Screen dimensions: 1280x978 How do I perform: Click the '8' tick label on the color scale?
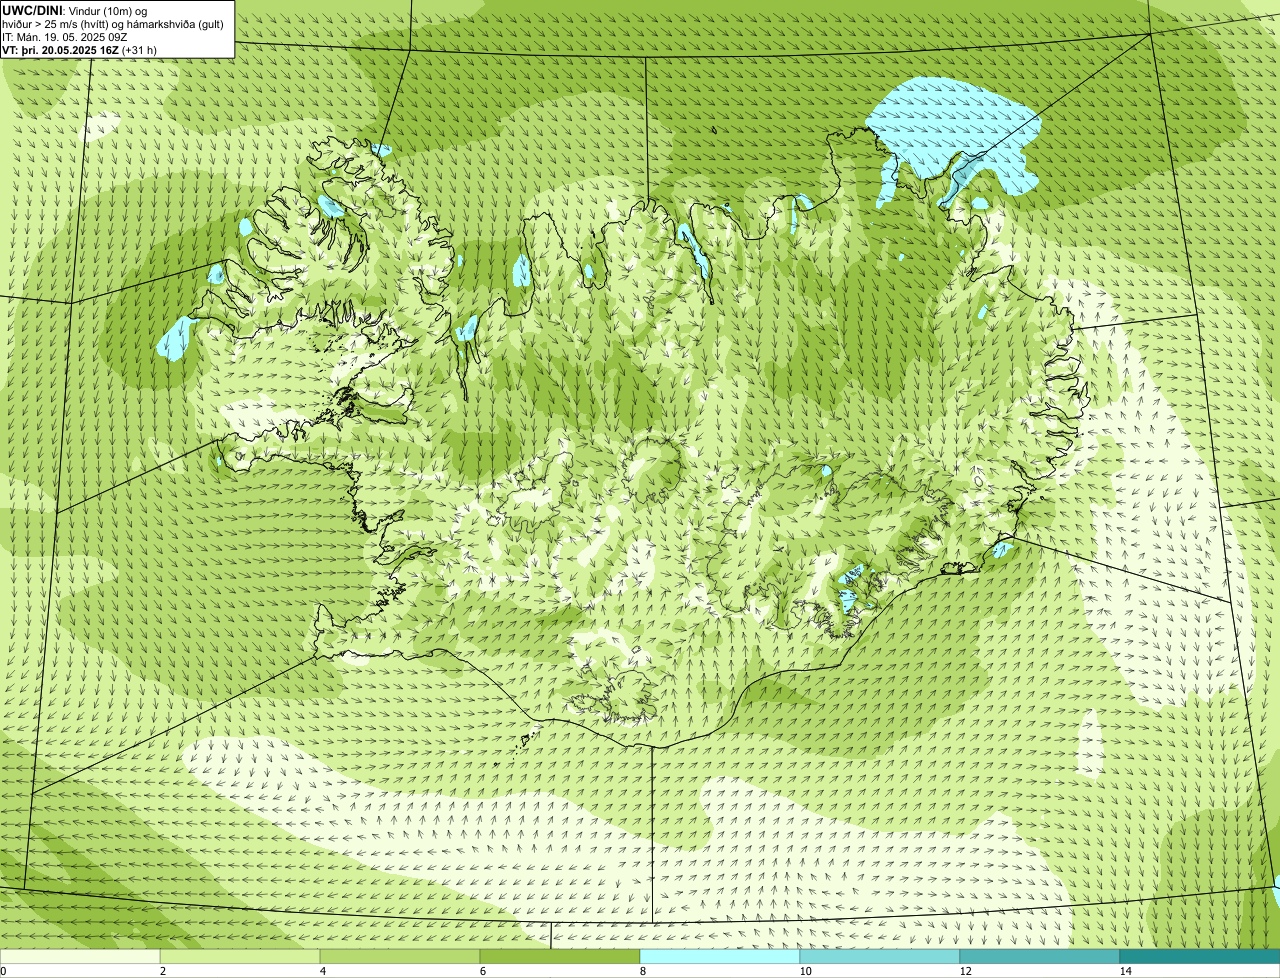pos(643,971)
